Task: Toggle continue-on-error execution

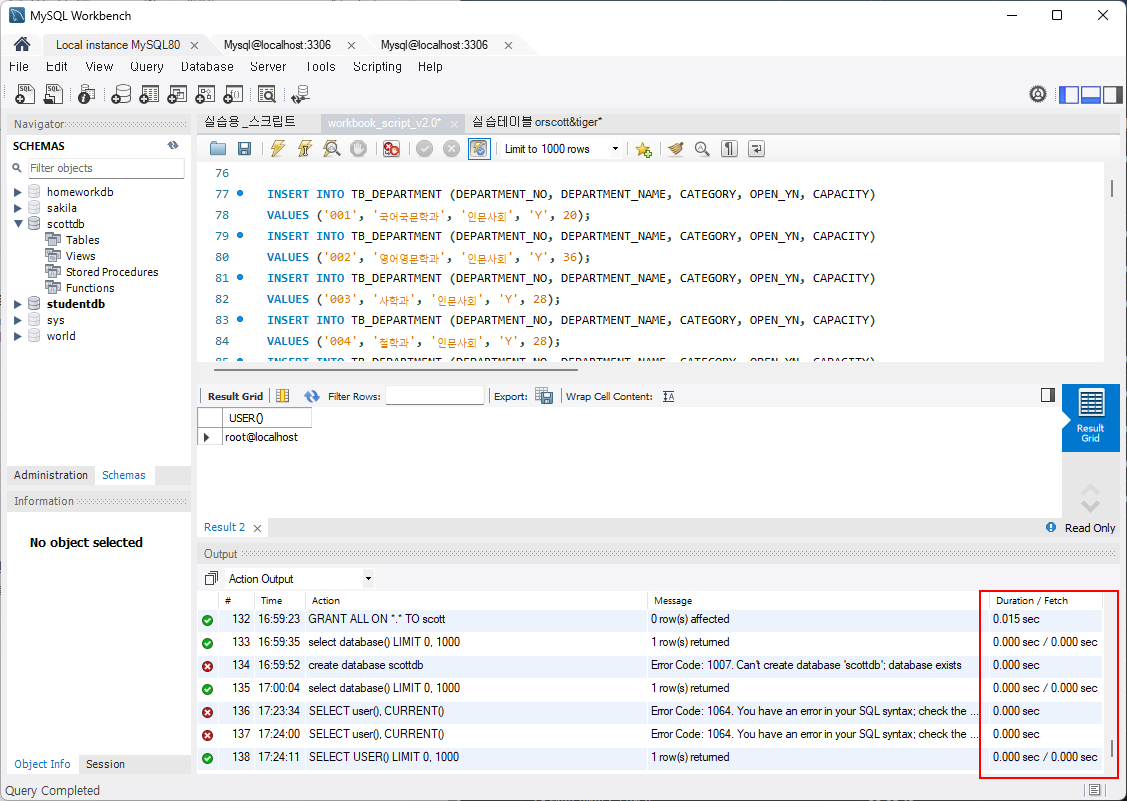Action: [391, 149]
